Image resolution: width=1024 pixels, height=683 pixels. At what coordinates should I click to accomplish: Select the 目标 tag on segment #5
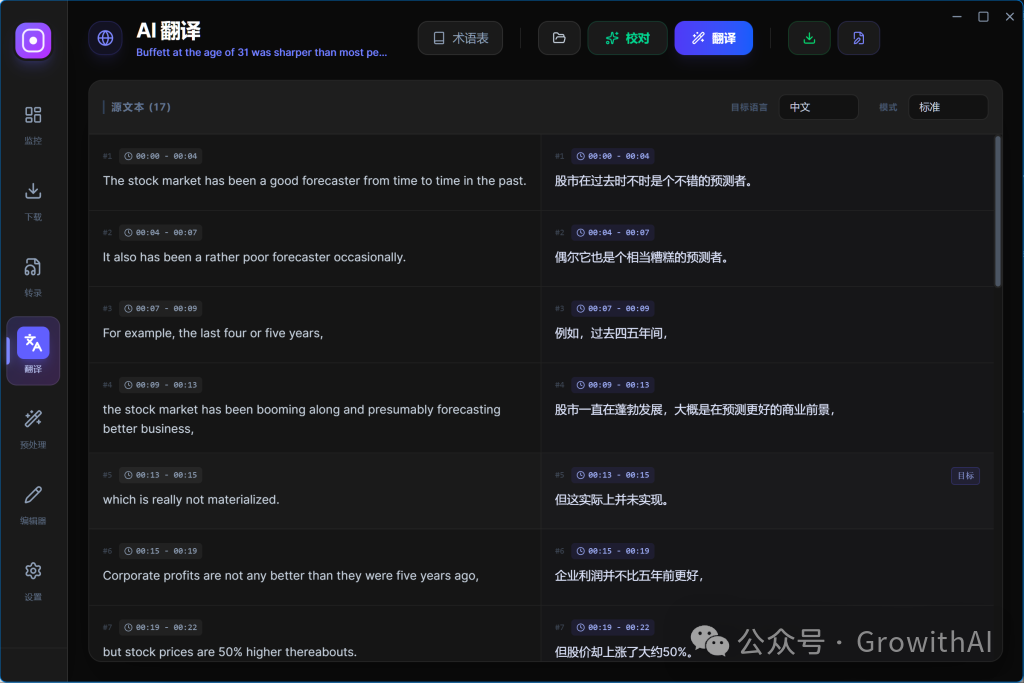(965, 475)
